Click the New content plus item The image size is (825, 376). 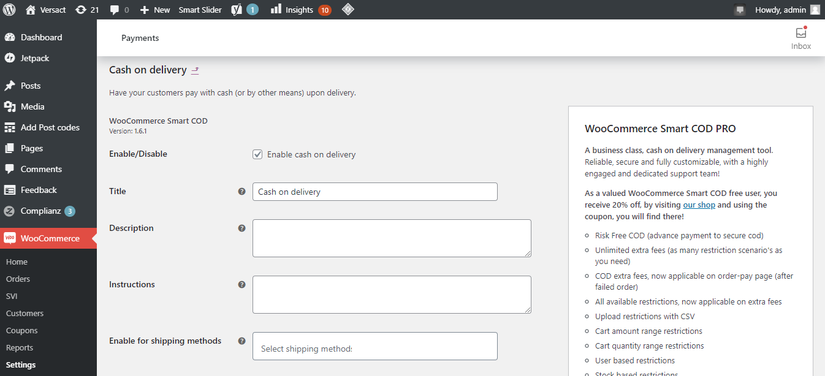pyautogui.click(x=155, y=9)
